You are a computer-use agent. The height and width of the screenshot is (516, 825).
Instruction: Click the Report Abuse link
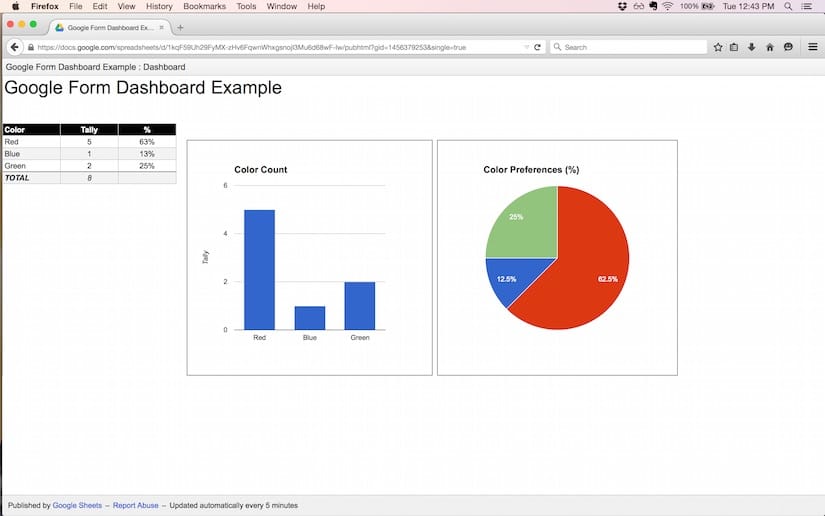tap(135, 505)
